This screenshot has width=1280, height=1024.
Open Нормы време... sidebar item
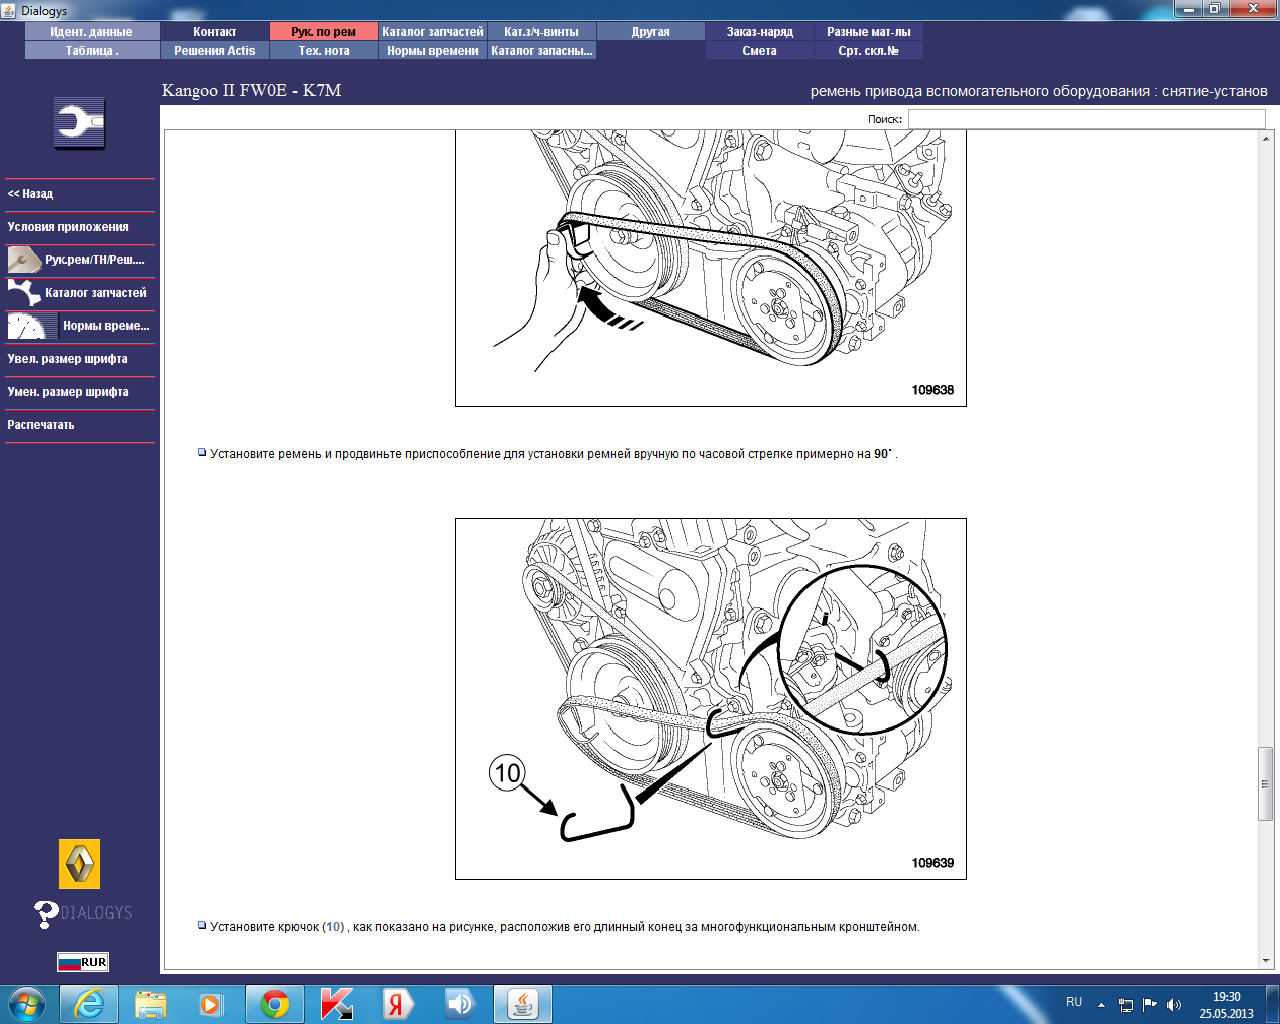coord(80,326)
